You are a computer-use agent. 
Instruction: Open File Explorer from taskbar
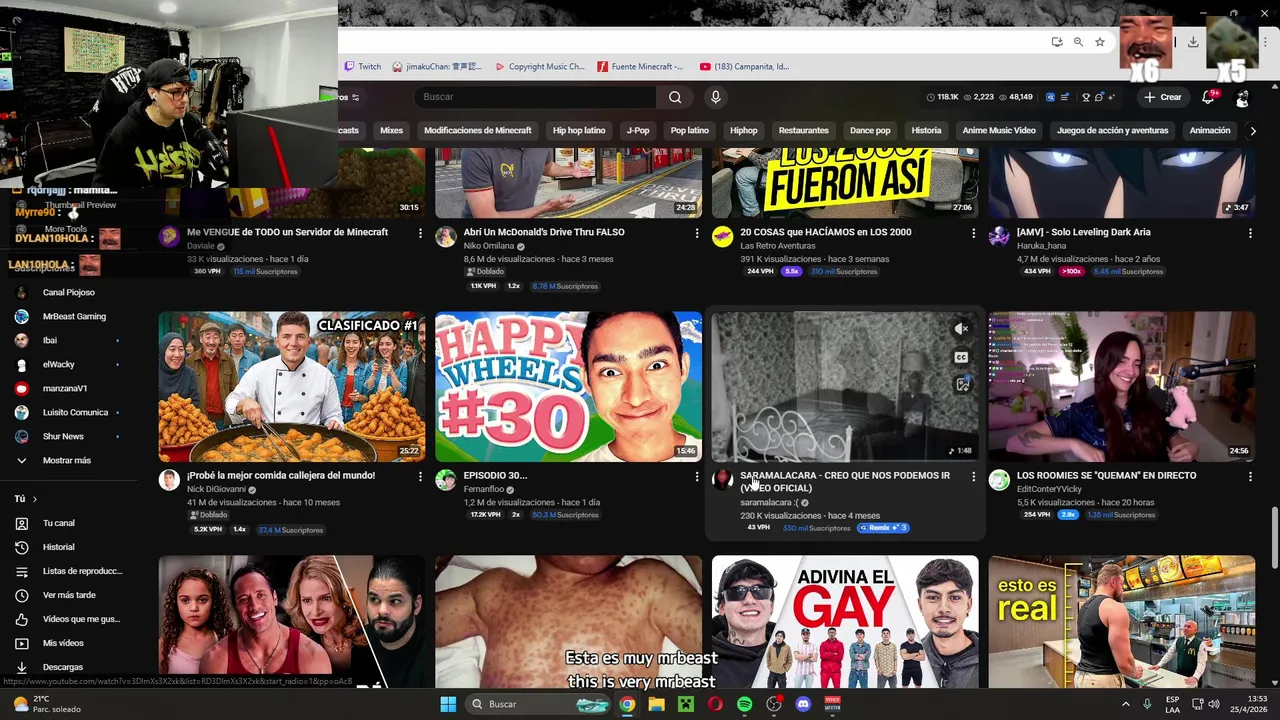tap(656, 704)
